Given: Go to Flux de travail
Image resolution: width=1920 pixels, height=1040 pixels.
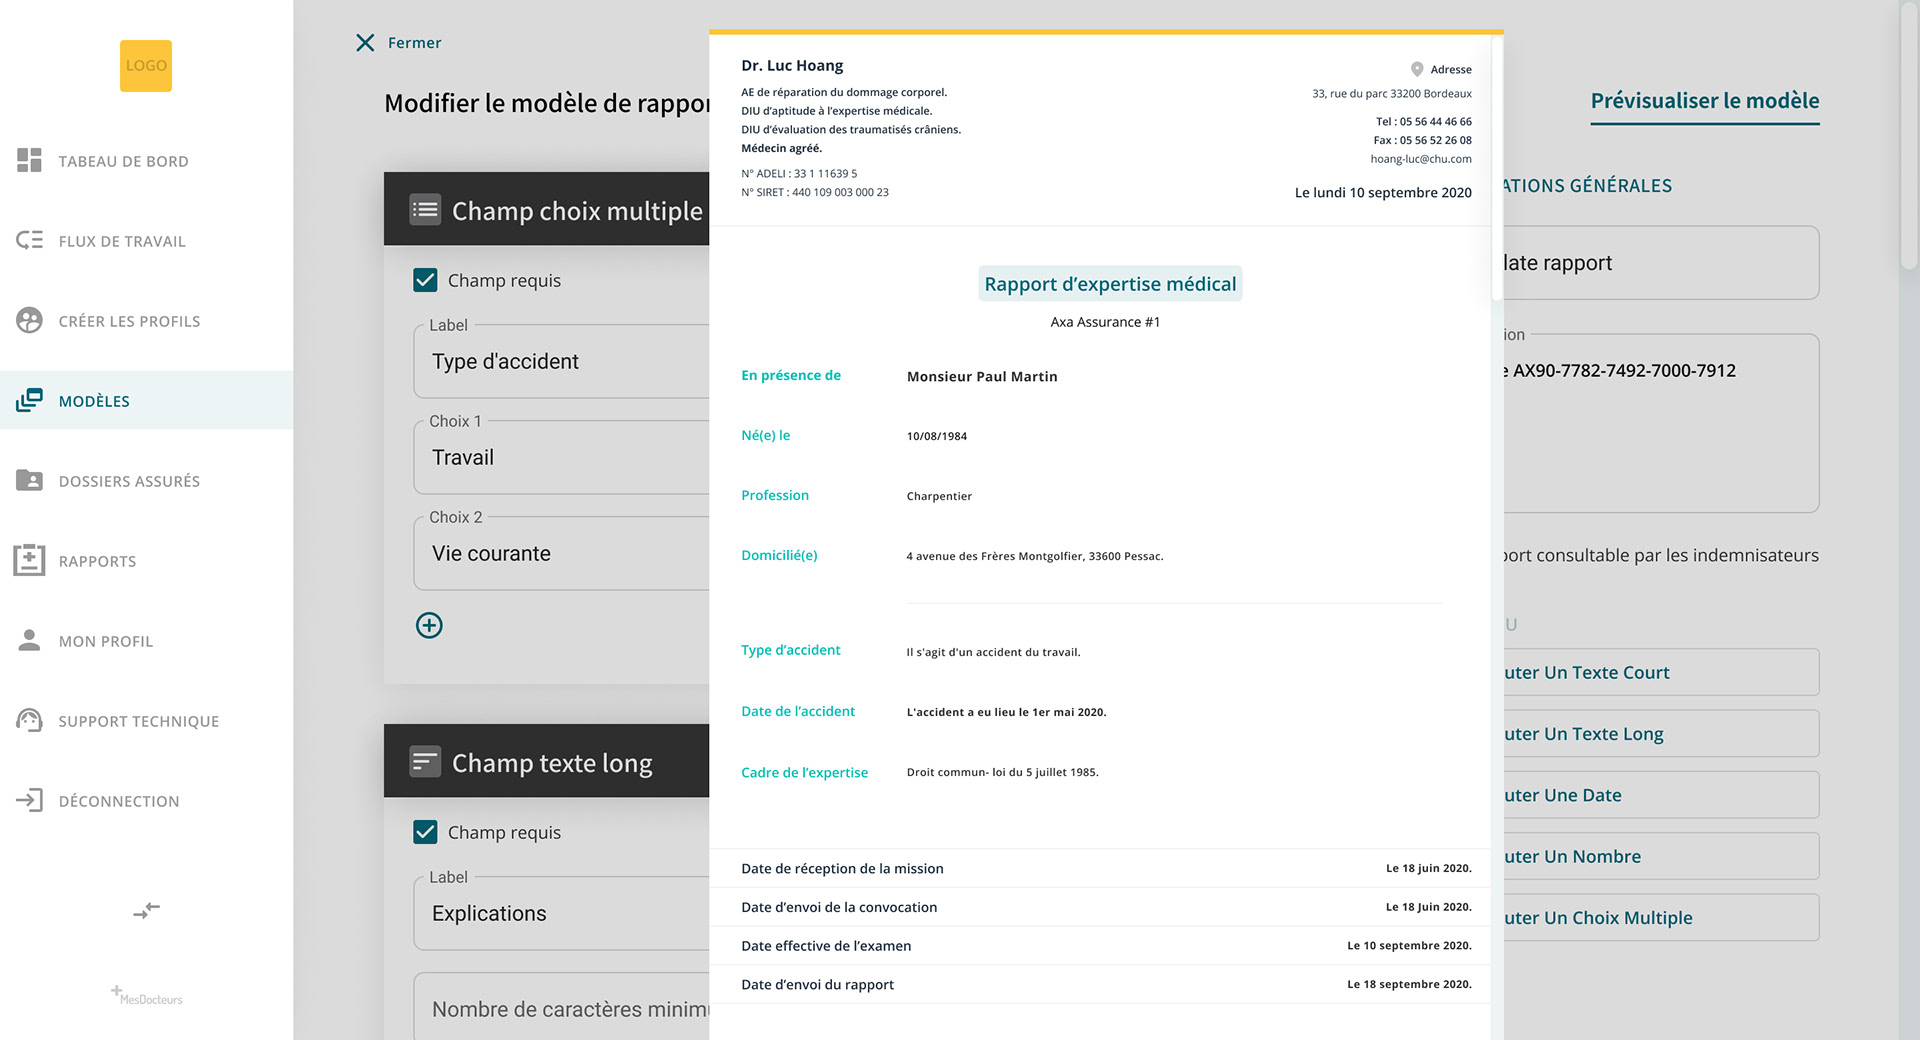Looking at the screenshot, I should 146,241.
